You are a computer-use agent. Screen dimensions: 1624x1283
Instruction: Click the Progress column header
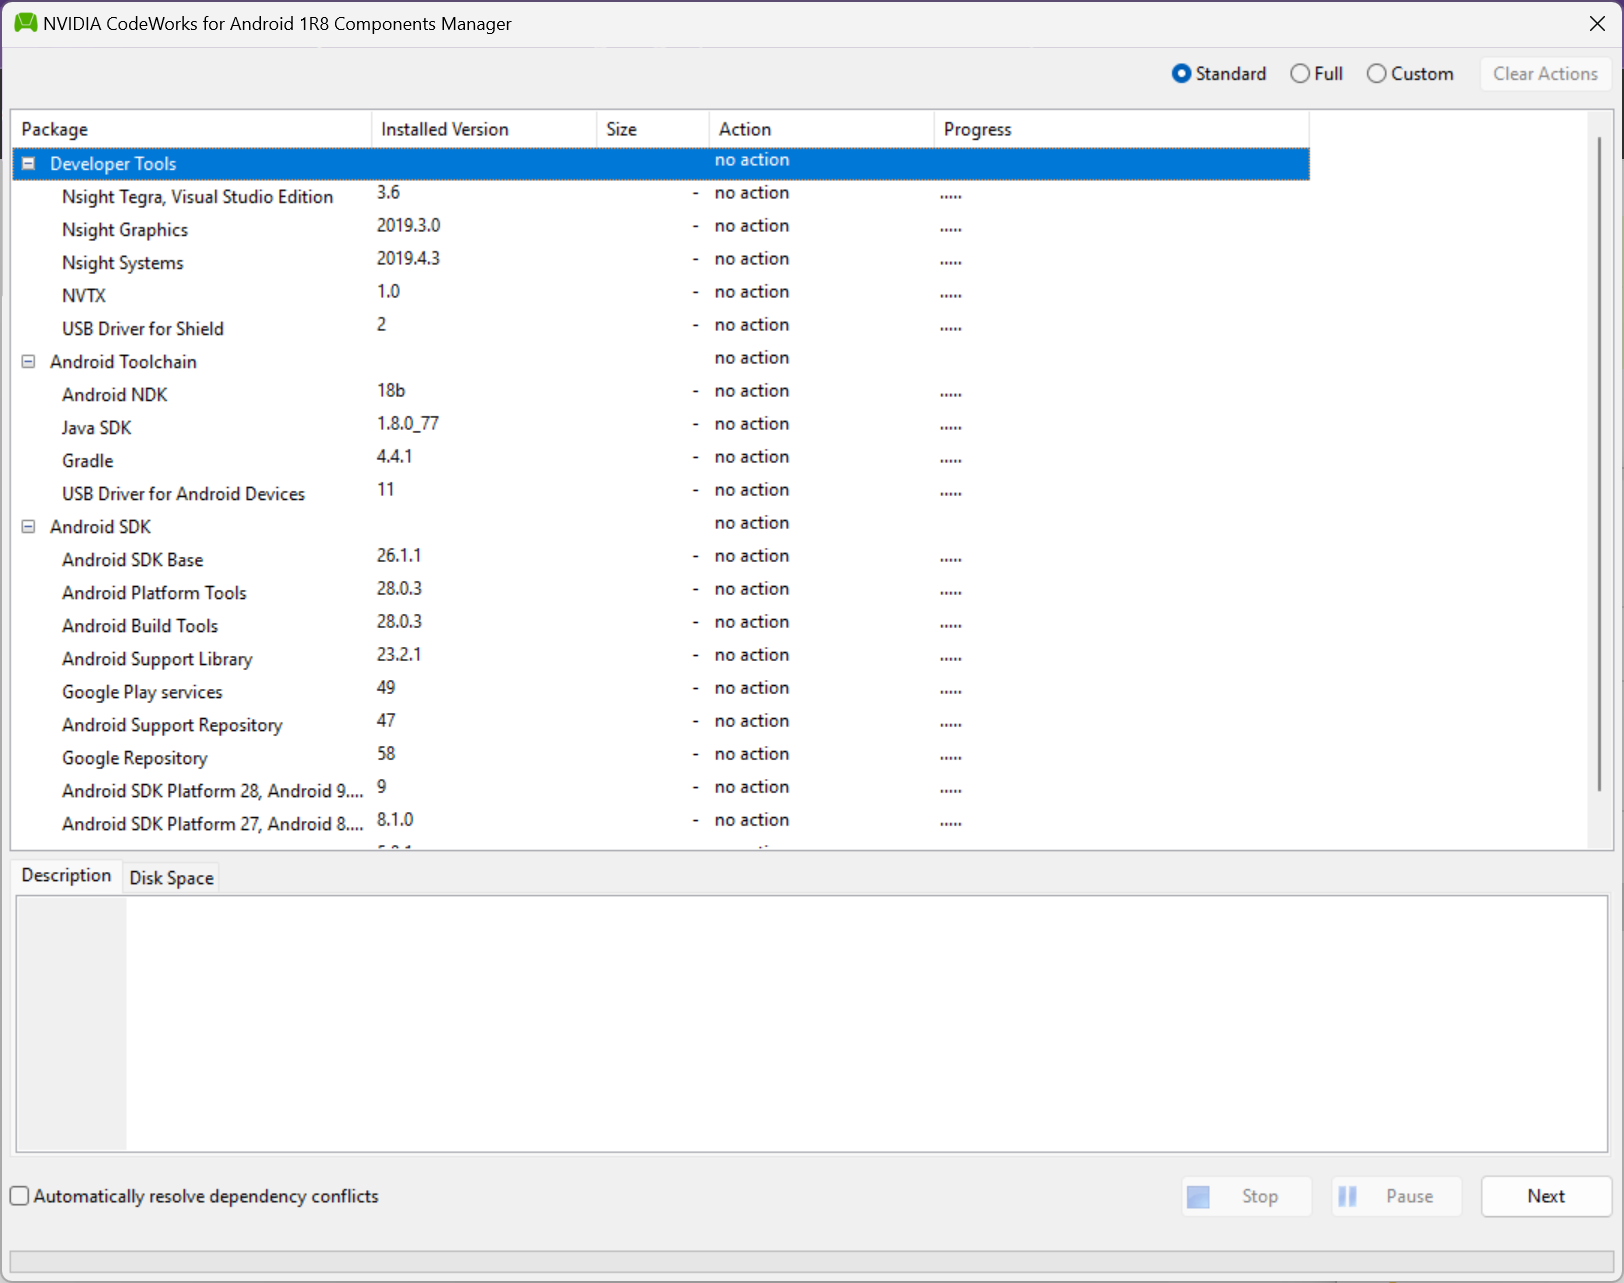[x=1122, y=129]
